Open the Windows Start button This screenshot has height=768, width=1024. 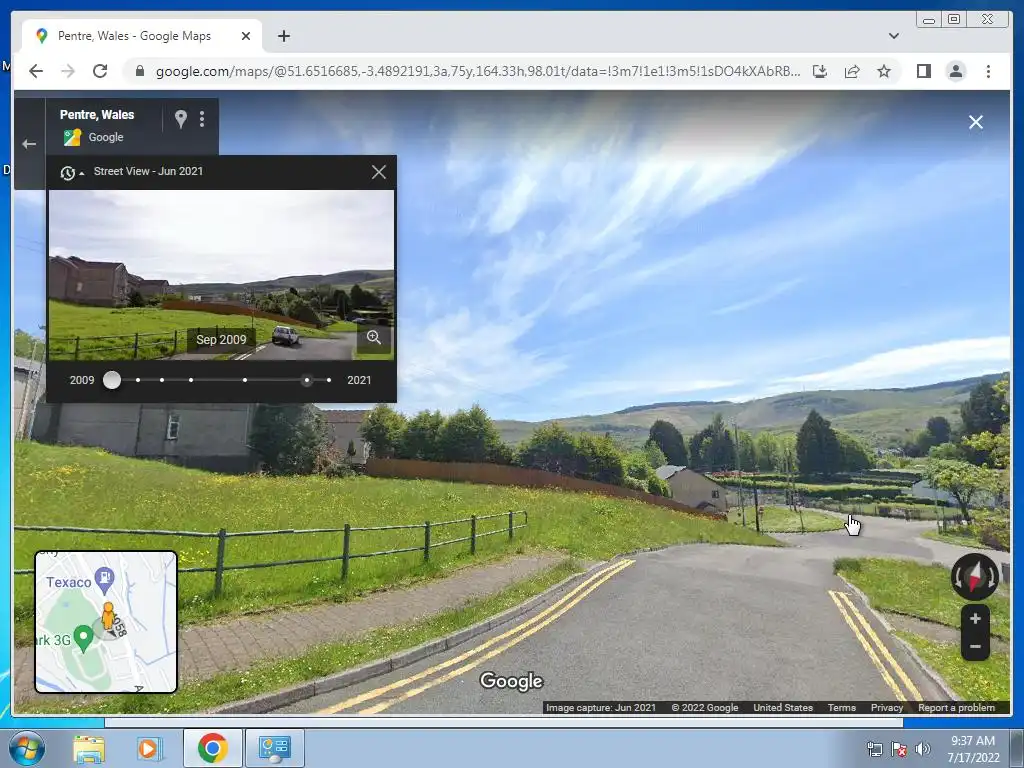[x=26, y=748]
